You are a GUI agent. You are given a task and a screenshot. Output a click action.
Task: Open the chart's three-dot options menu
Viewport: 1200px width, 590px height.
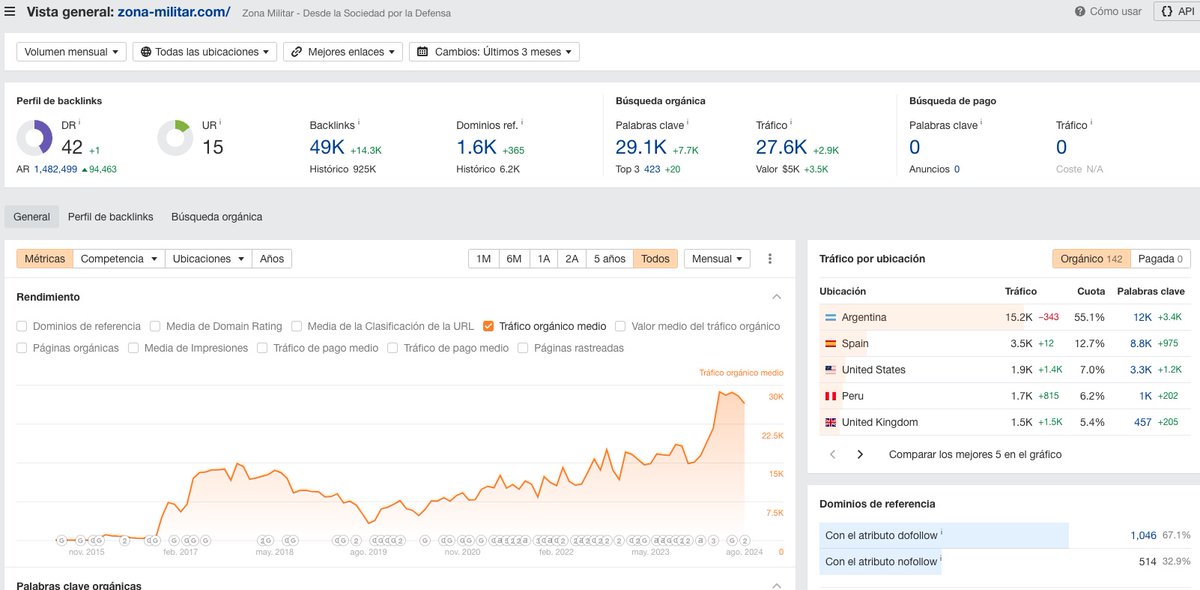coord(770,259)
